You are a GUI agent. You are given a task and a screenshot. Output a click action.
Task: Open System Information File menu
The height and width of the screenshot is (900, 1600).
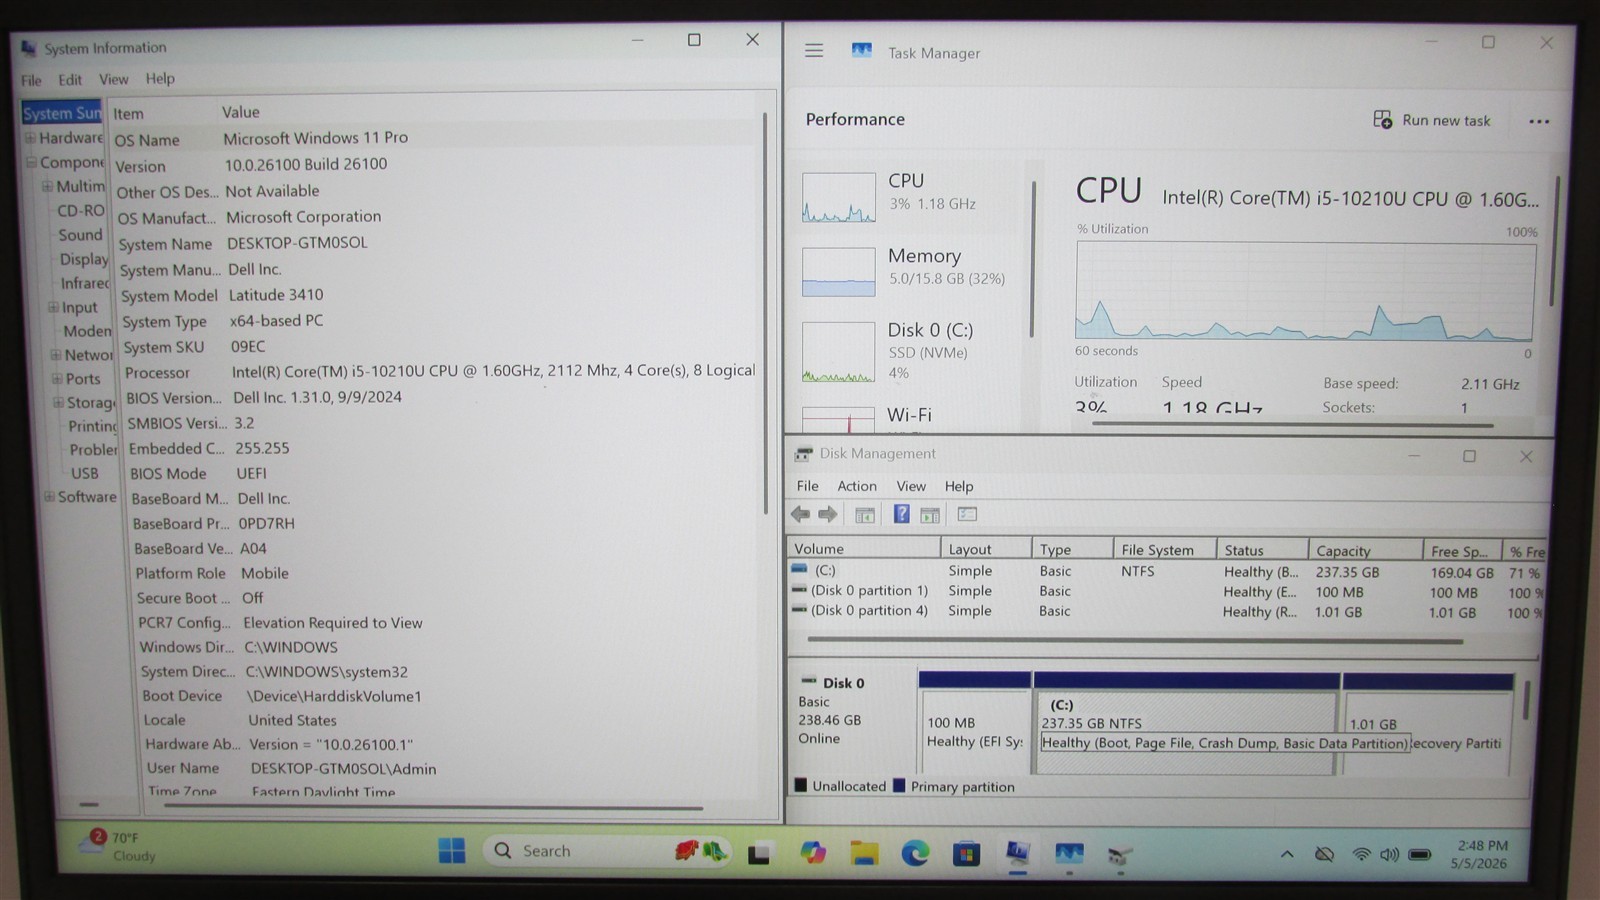coord(32,80)
